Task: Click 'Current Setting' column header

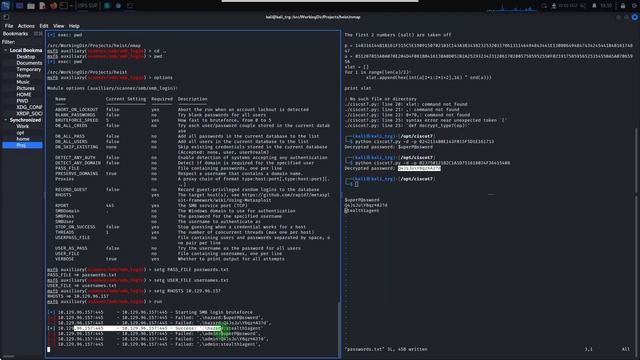Action: coord(126,99)
